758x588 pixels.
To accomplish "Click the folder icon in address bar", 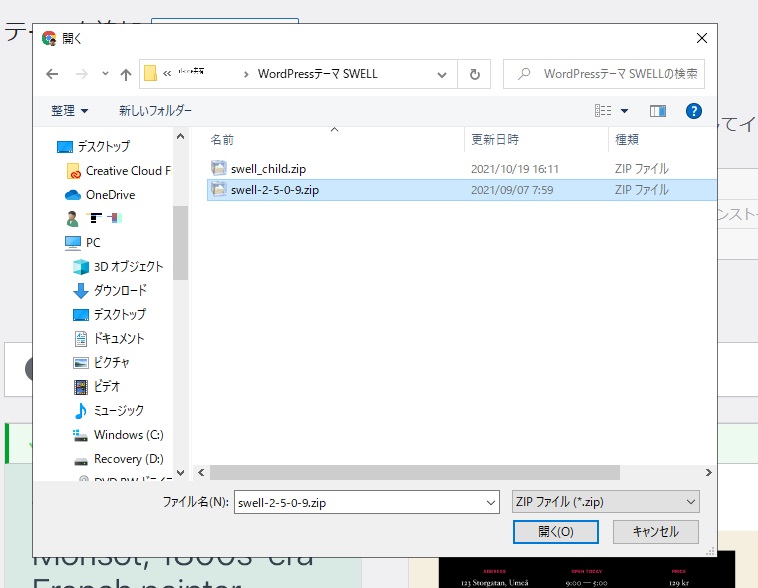I will click(x=150, y=74).
